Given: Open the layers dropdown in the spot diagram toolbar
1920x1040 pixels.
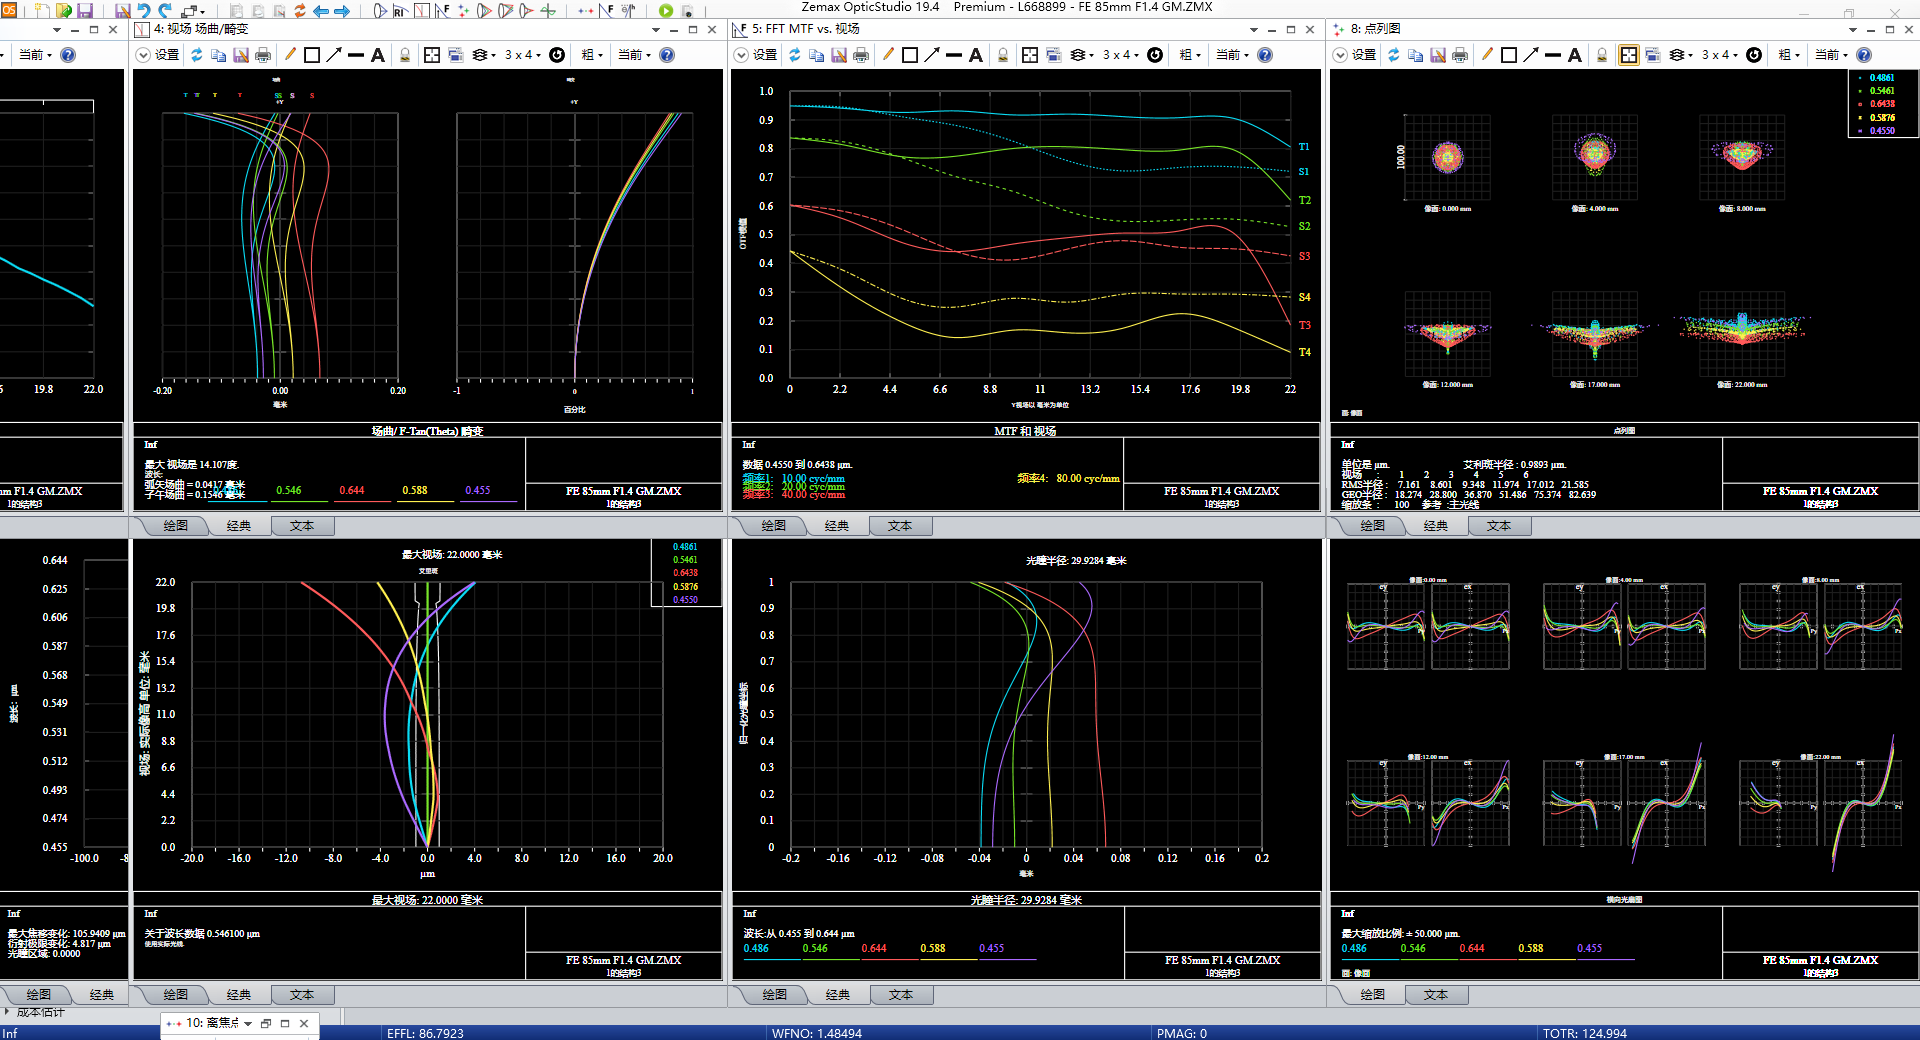Looking at the screenshot, I should click(1681, 55).
